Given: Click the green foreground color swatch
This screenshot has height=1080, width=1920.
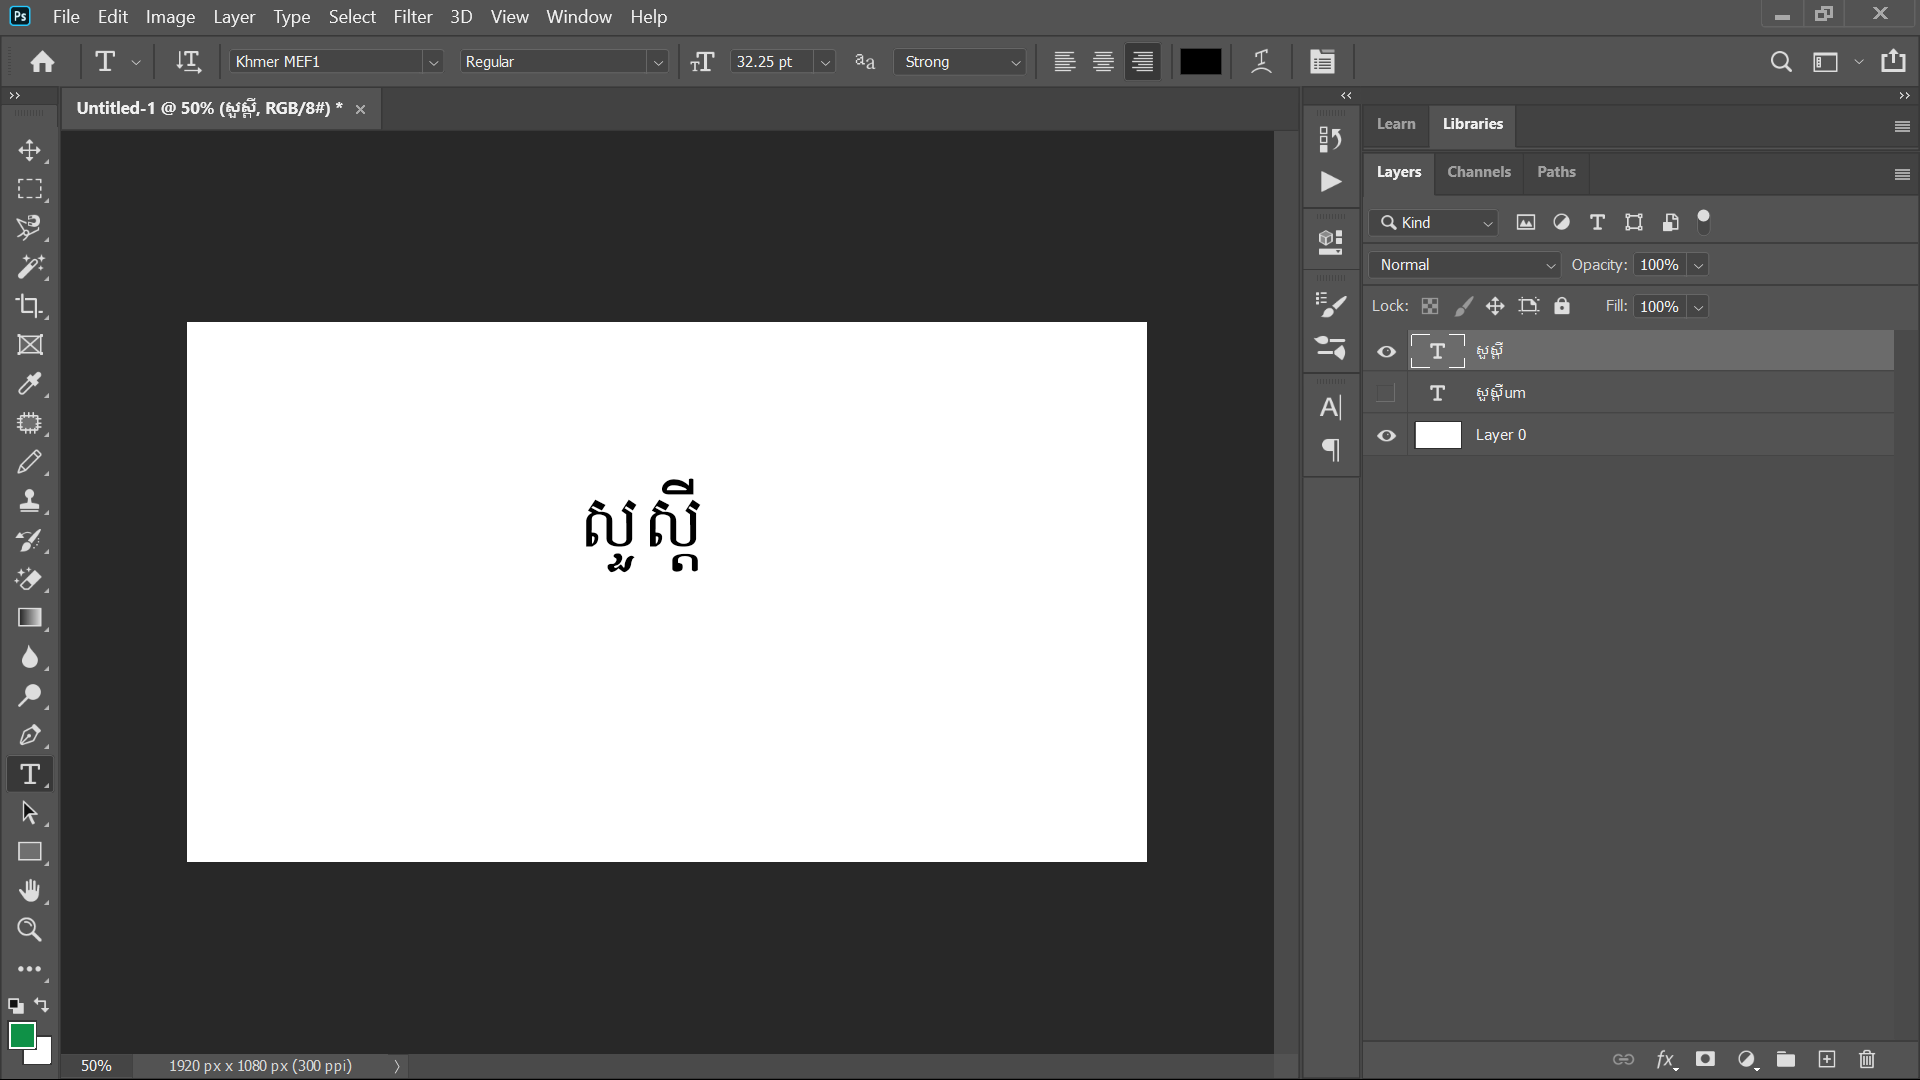Looking at the screenshot, I should (22, 1036).
